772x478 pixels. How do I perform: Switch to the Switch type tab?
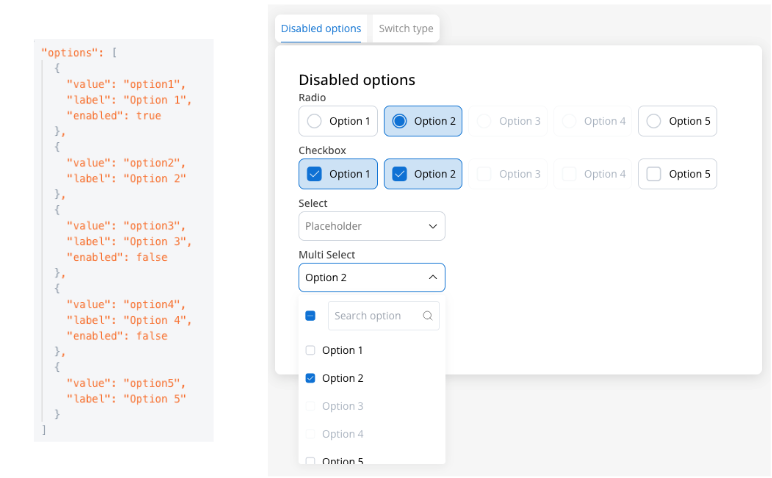pos(406,29)
